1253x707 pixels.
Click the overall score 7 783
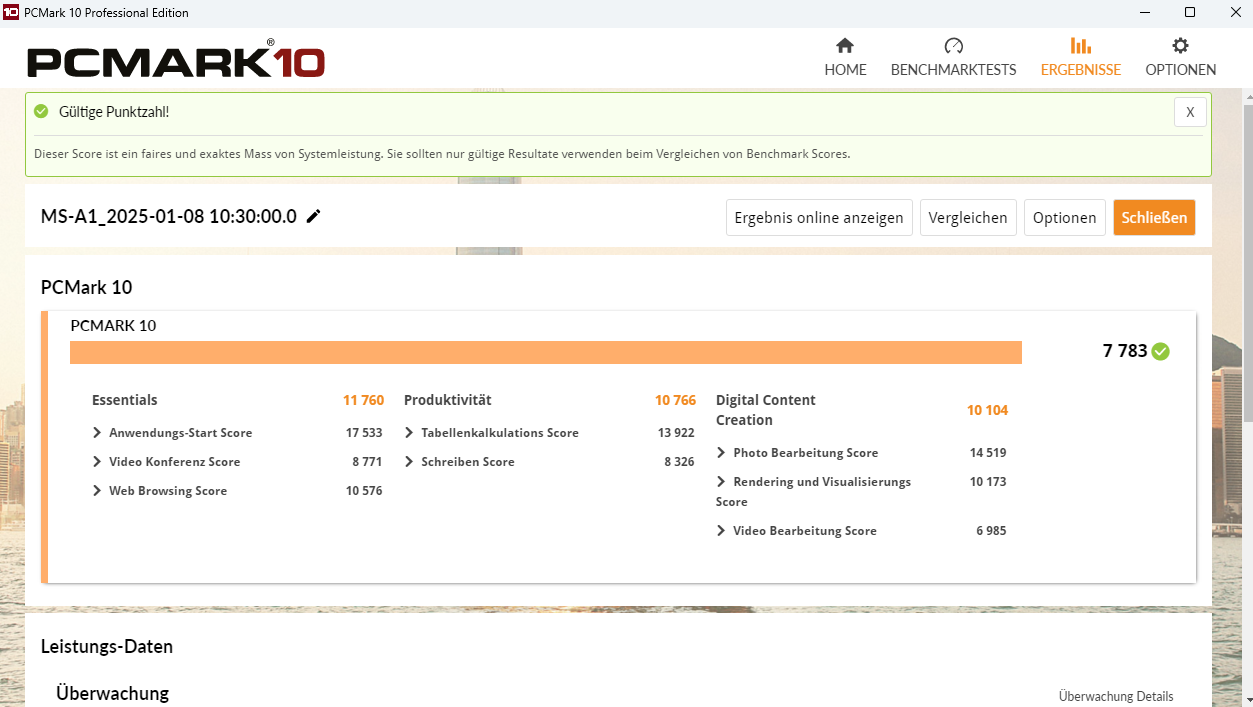pos(1125,351)
